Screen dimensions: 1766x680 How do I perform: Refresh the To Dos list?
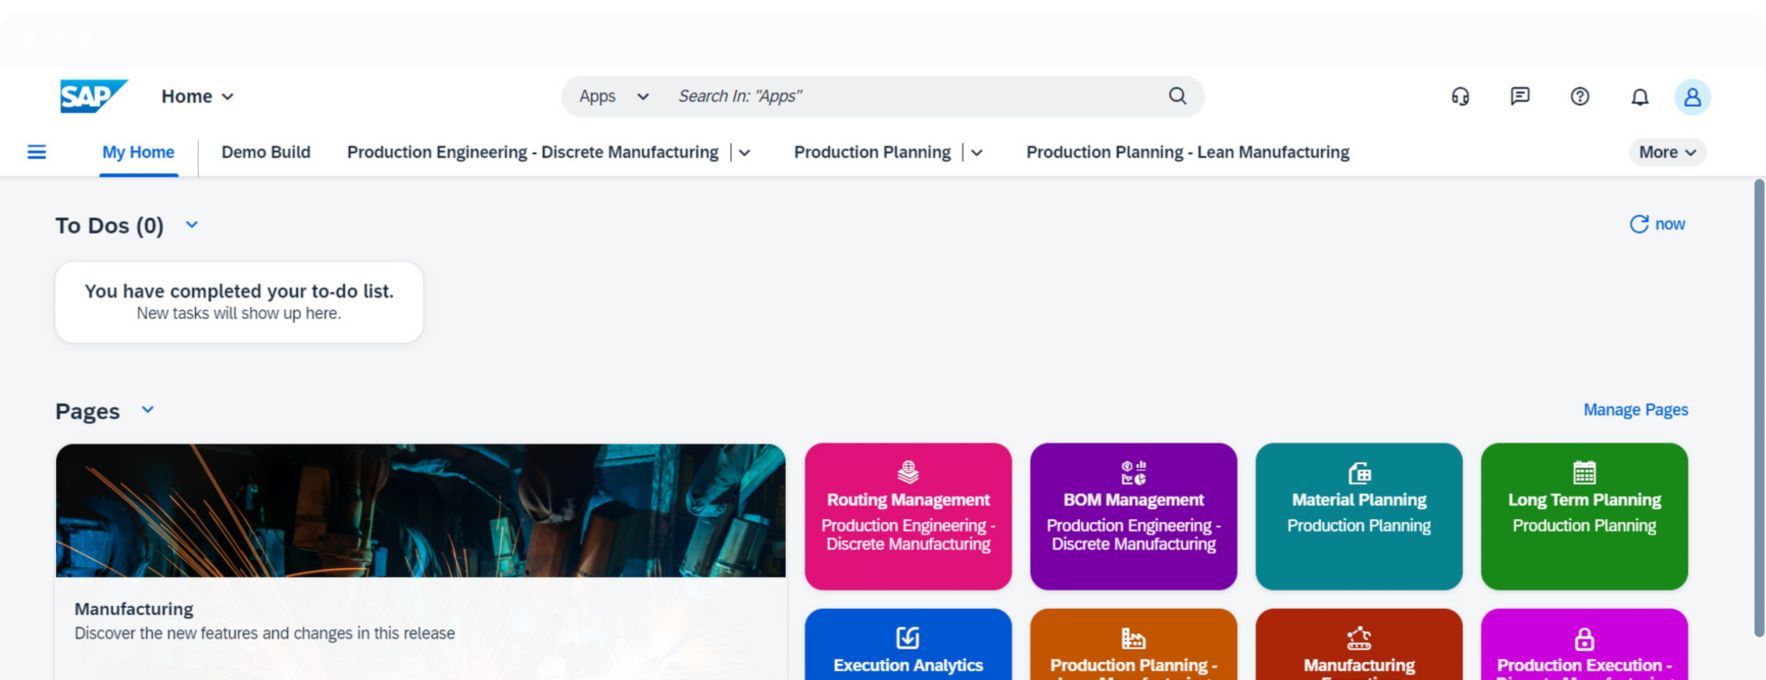pyautogui.click(x=1657, y=224)
